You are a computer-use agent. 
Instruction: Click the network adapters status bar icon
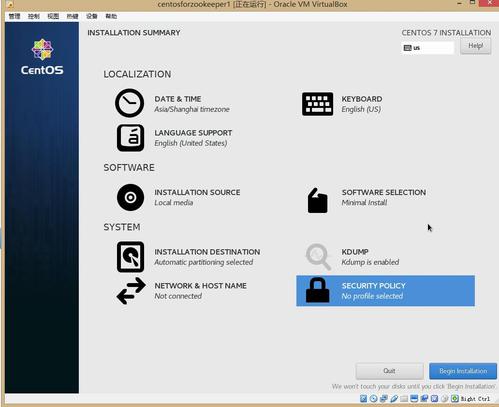point(384,398)
